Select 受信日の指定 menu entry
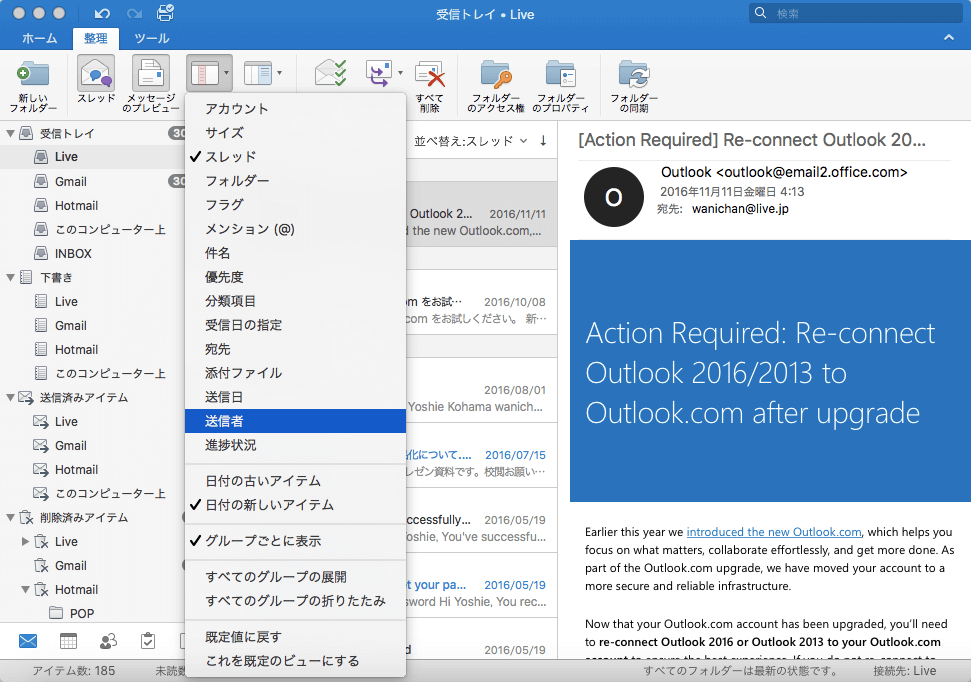This screenshot has width=971, height=682. click(x=295, y=325)
